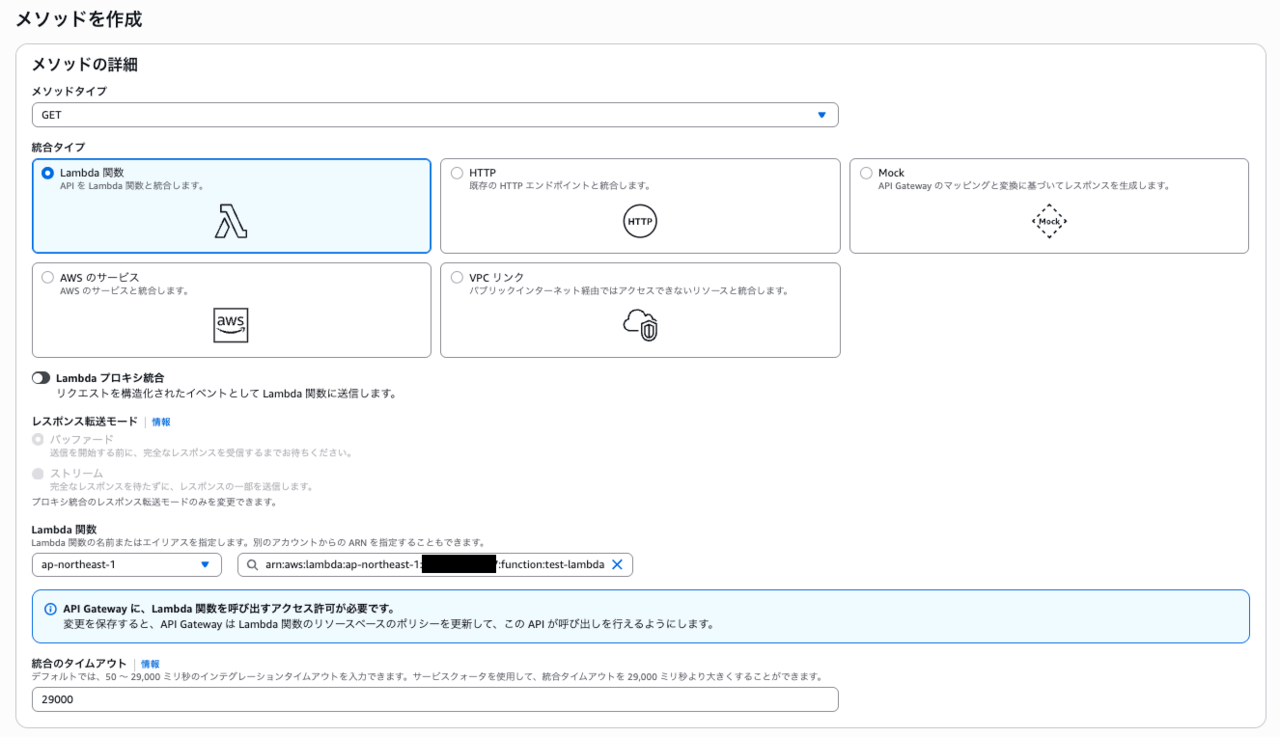
Task: Click the AWS logo icon
Action: (x=231, y=325)
